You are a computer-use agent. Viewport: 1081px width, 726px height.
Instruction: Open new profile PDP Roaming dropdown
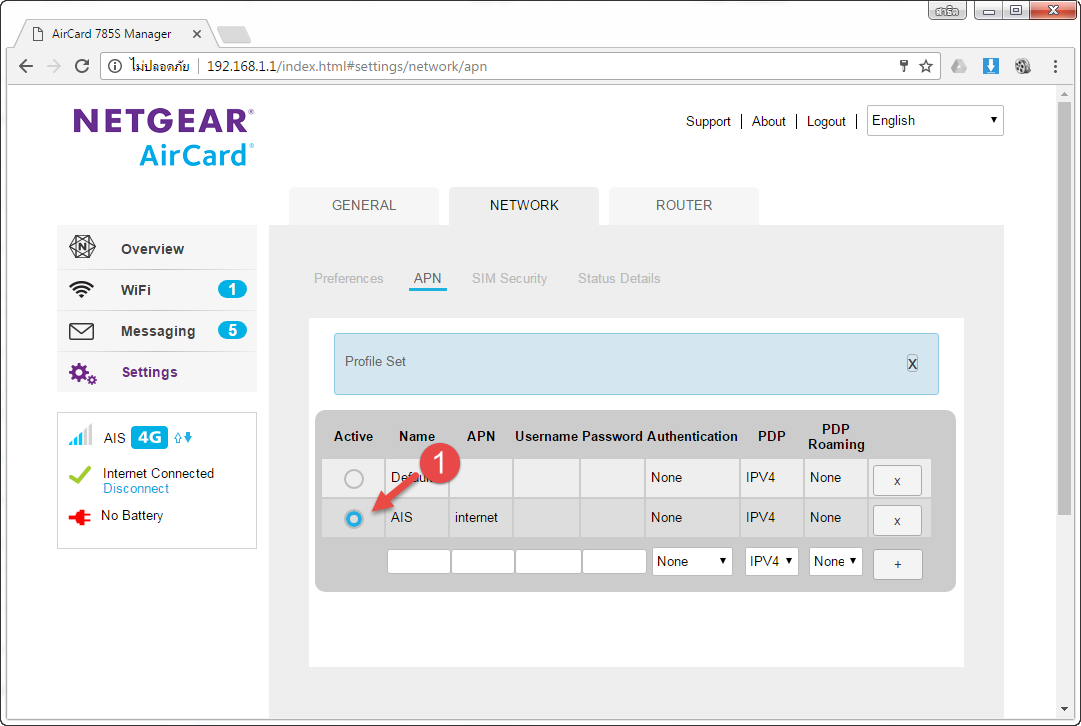point(836,561)
